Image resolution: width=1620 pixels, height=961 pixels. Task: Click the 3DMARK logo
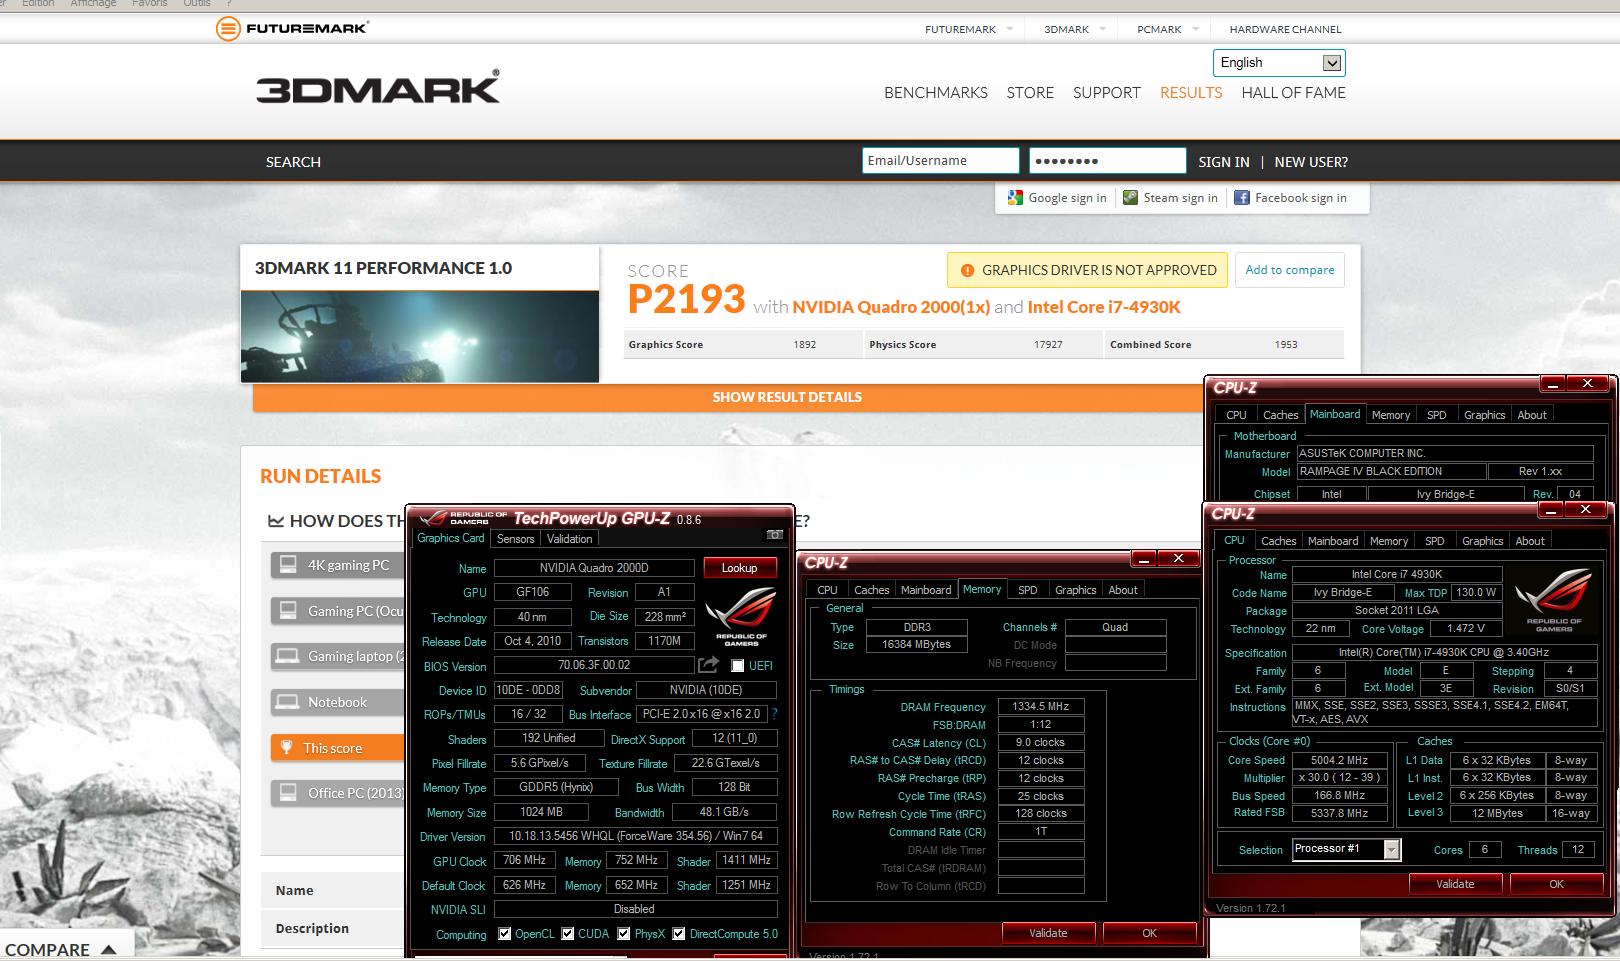tap(378, 88)
